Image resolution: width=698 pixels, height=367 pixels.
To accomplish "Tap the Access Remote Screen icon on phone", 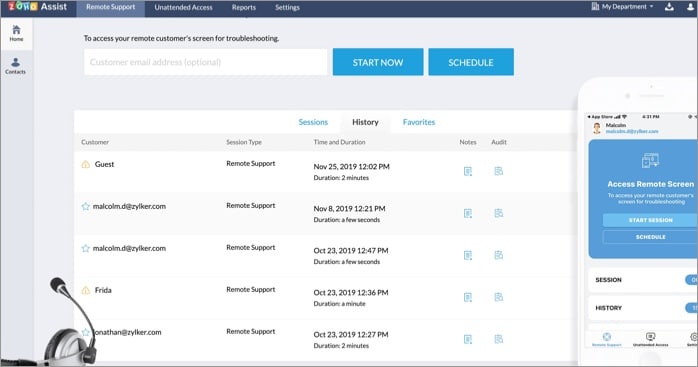I will pyautogui.click(x=650, y=160).
